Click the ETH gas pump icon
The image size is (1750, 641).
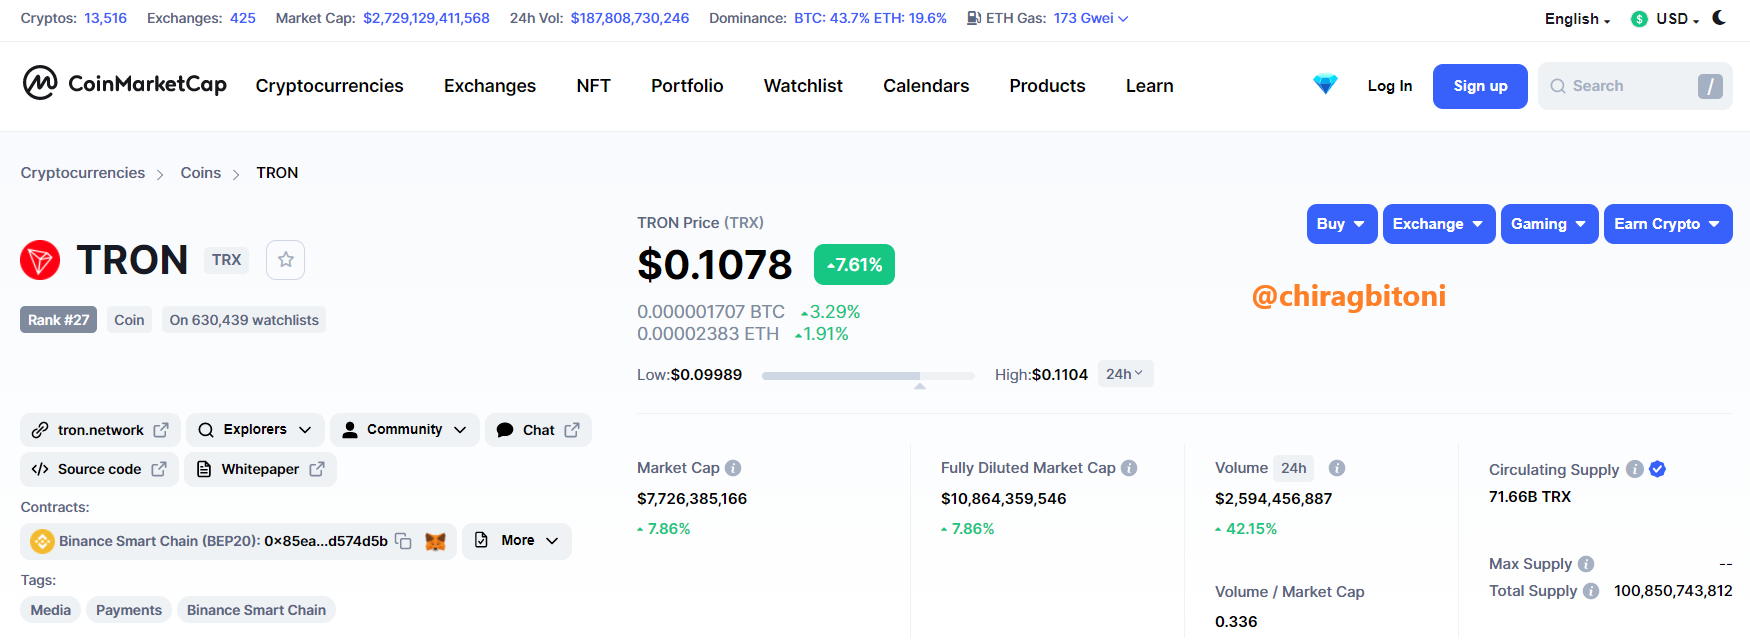pos(973,18)
